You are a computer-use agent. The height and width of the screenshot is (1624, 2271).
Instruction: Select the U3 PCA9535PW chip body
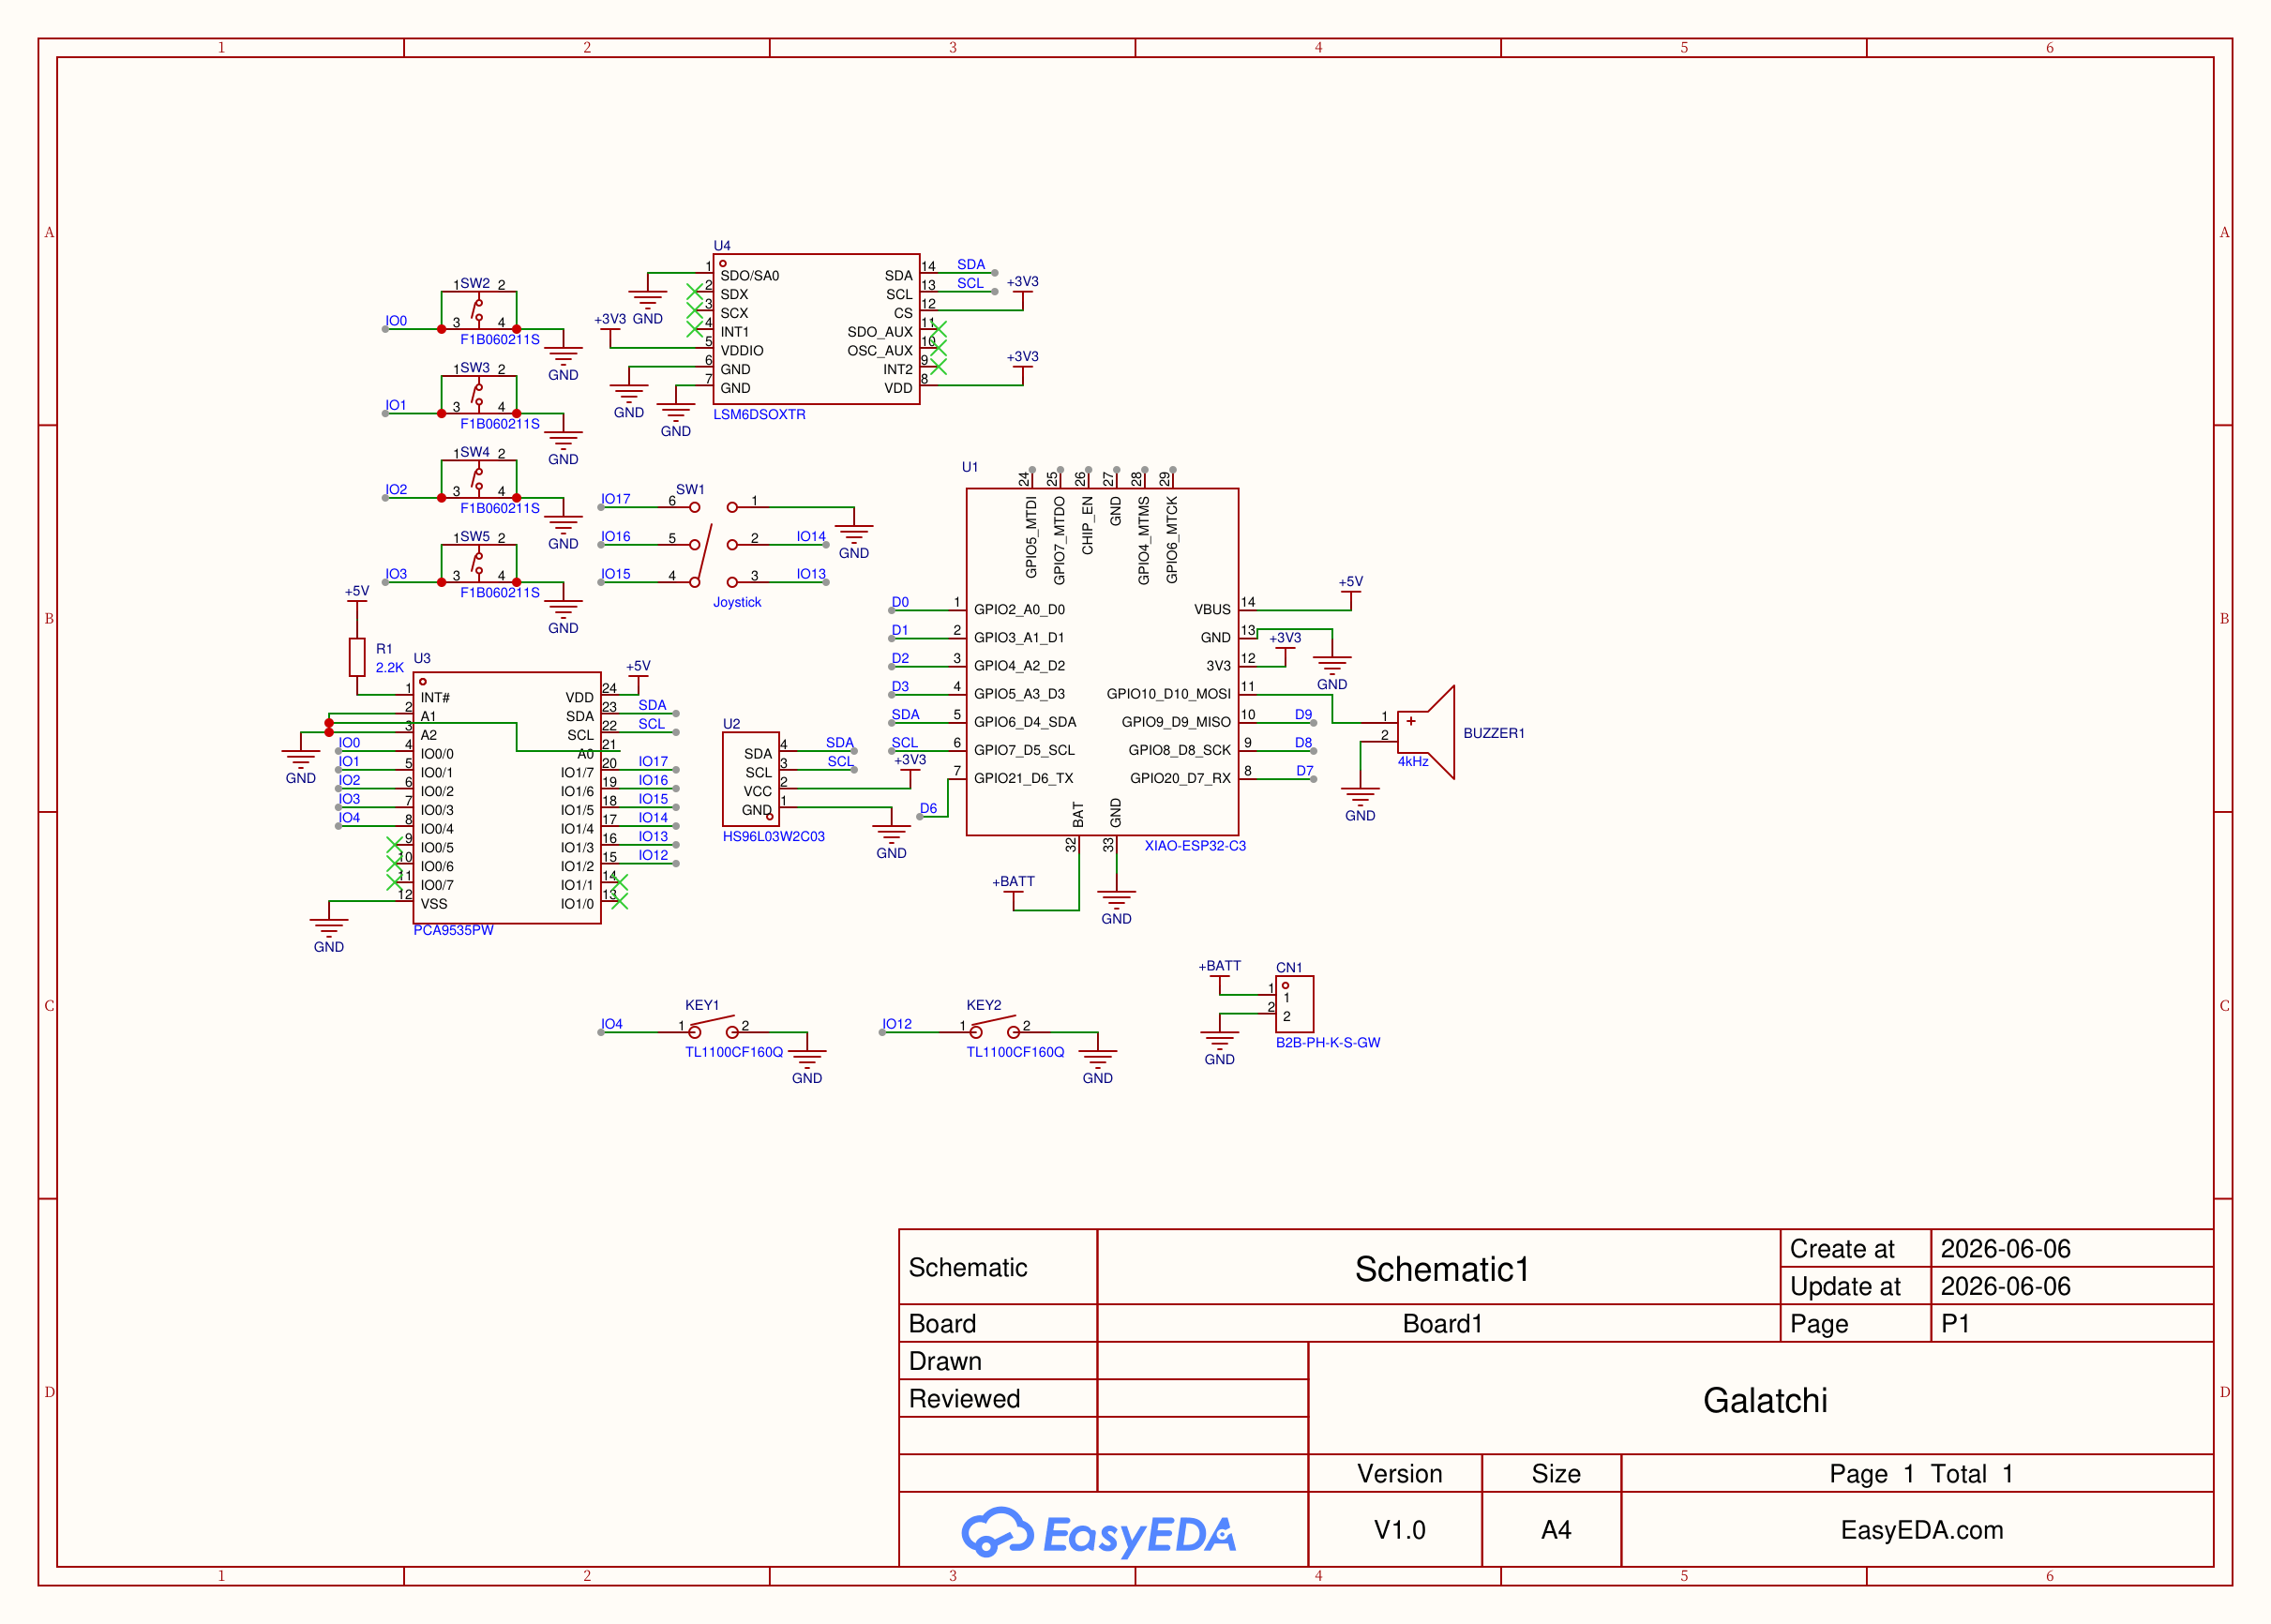[x=507, y=797]
